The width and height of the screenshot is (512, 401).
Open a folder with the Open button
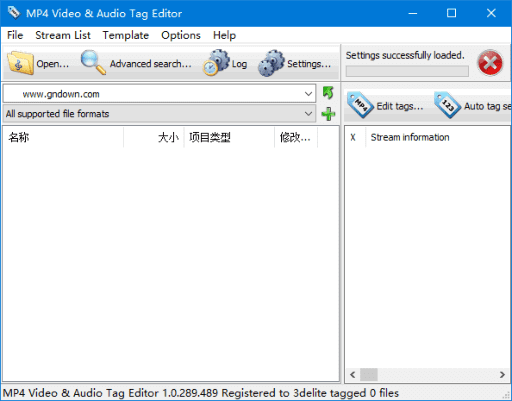click(x=38, y=63)
